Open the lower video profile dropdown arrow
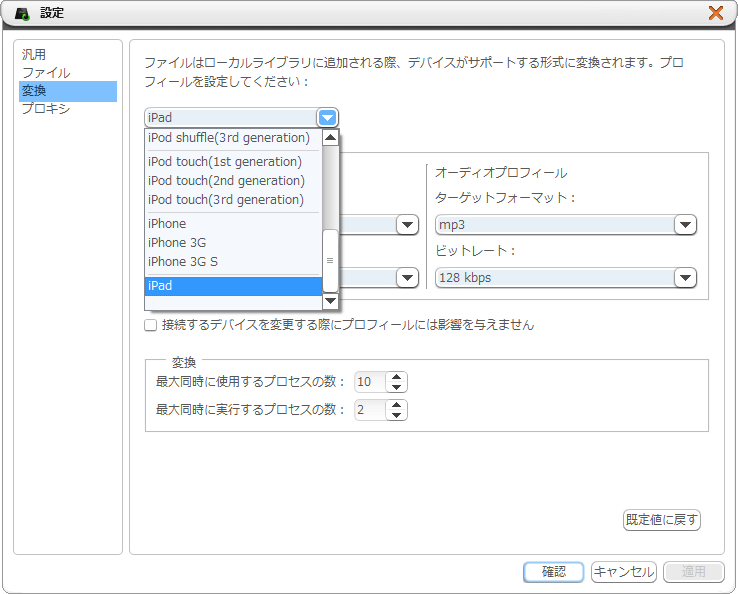The image size is (738, 594). pyautogui.click(x=407, y=278)
